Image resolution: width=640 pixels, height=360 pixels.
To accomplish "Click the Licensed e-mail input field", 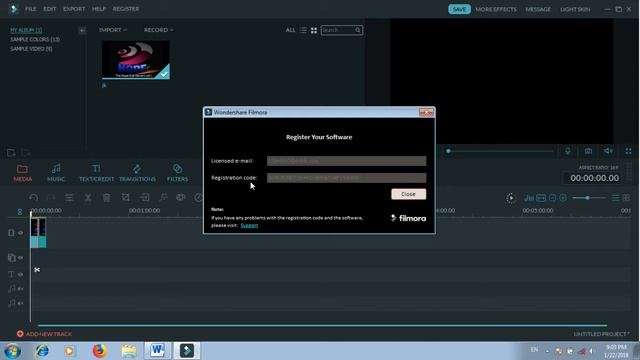I will coord(347,161).
